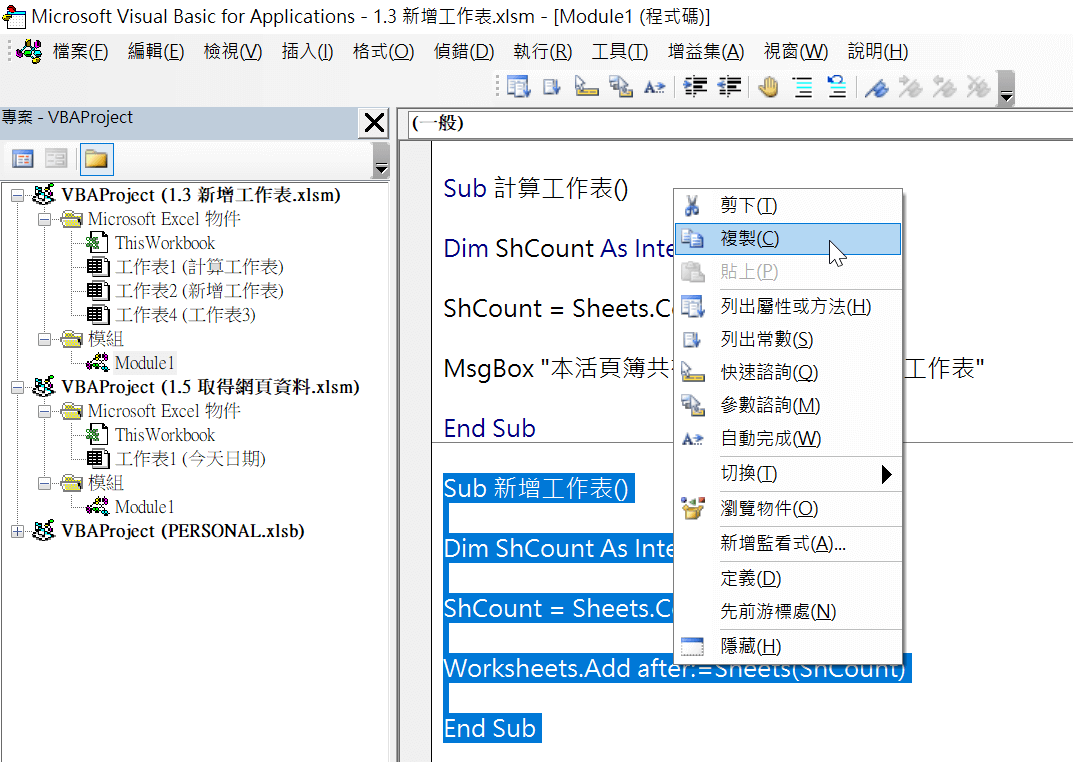Click the View Code icon in project panel
The width and height of the screenshot is (1073, 762).
(23, 159)
